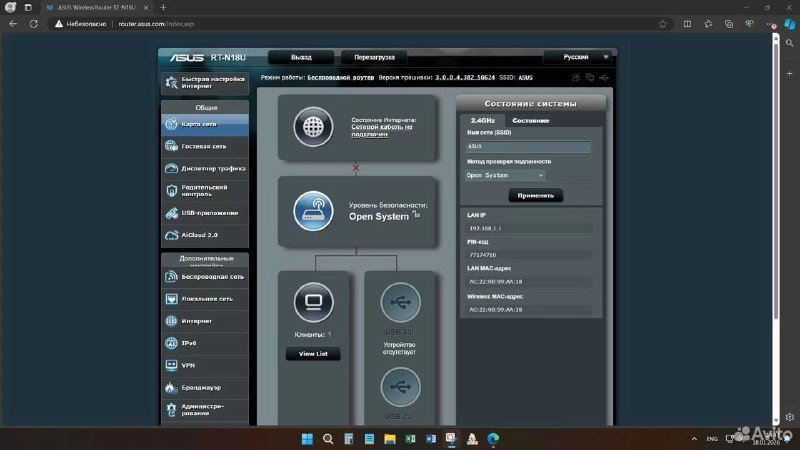Click the SSID name input field

click(528, 147)
